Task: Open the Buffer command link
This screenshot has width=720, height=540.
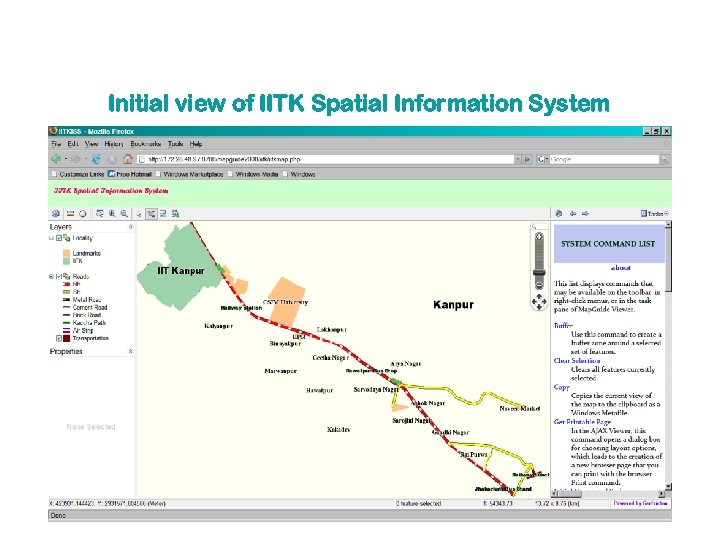Action: point(563,326)
